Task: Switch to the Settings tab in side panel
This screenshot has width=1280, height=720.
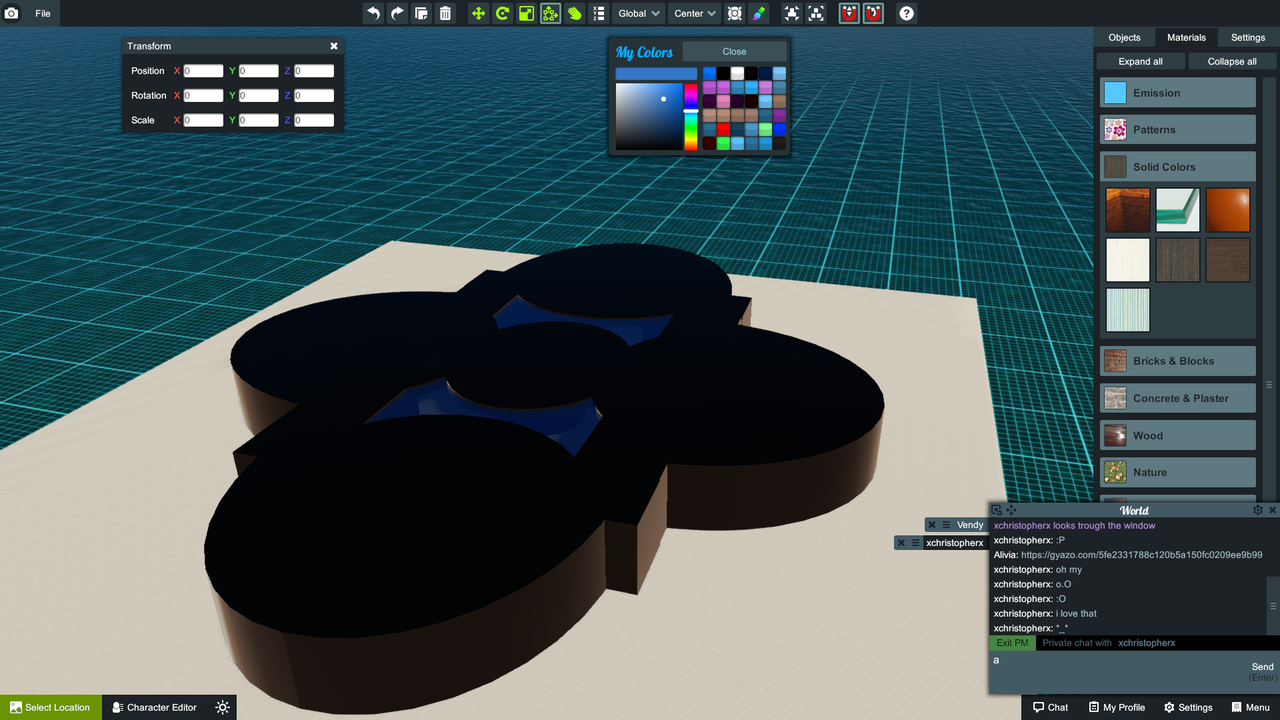Action: pyautogui.click(x=1248, y=37)
